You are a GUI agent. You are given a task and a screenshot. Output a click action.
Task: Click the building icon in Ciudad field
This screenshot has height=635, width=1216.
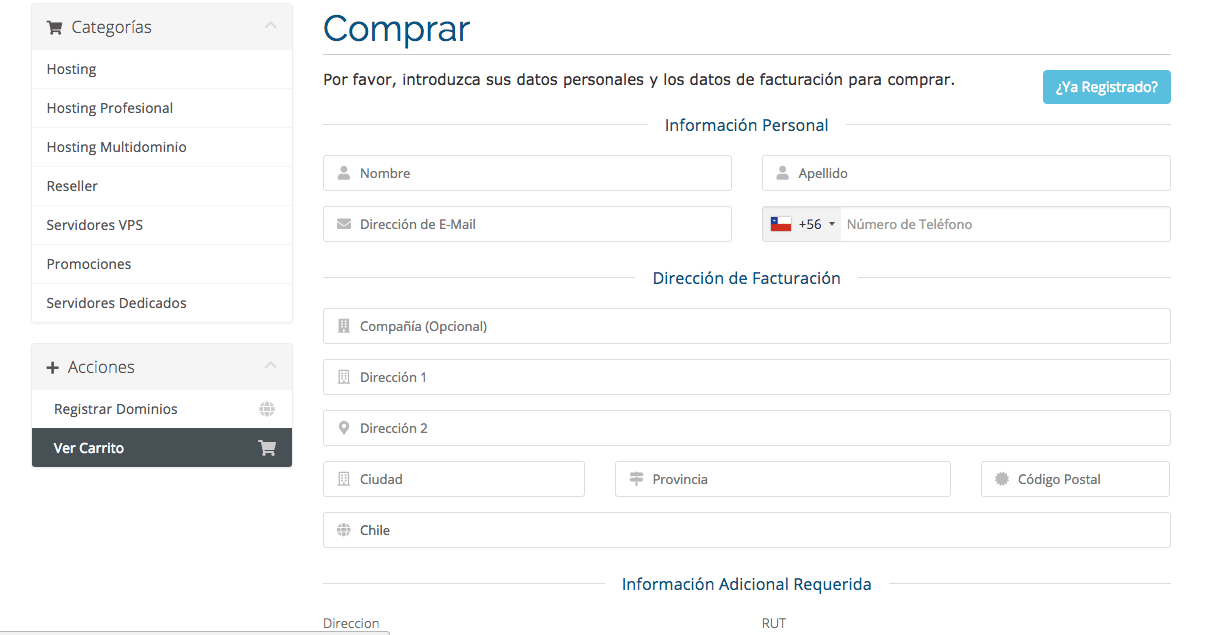(344, 479)
